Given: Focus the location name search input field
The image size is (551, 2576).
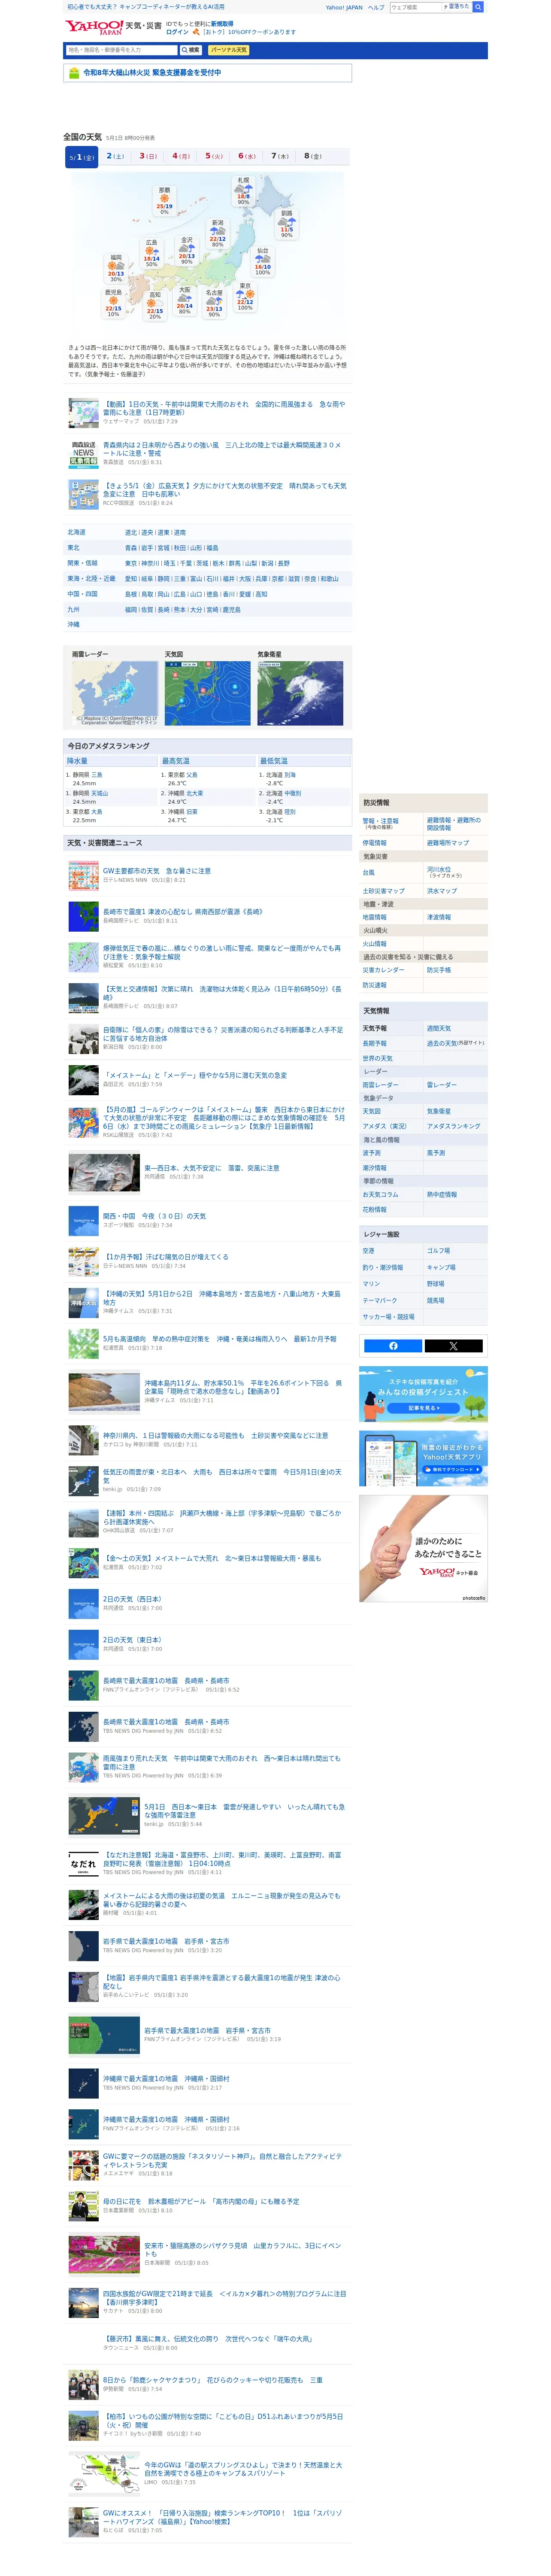Looking at the screenshot, I should 121,50.
